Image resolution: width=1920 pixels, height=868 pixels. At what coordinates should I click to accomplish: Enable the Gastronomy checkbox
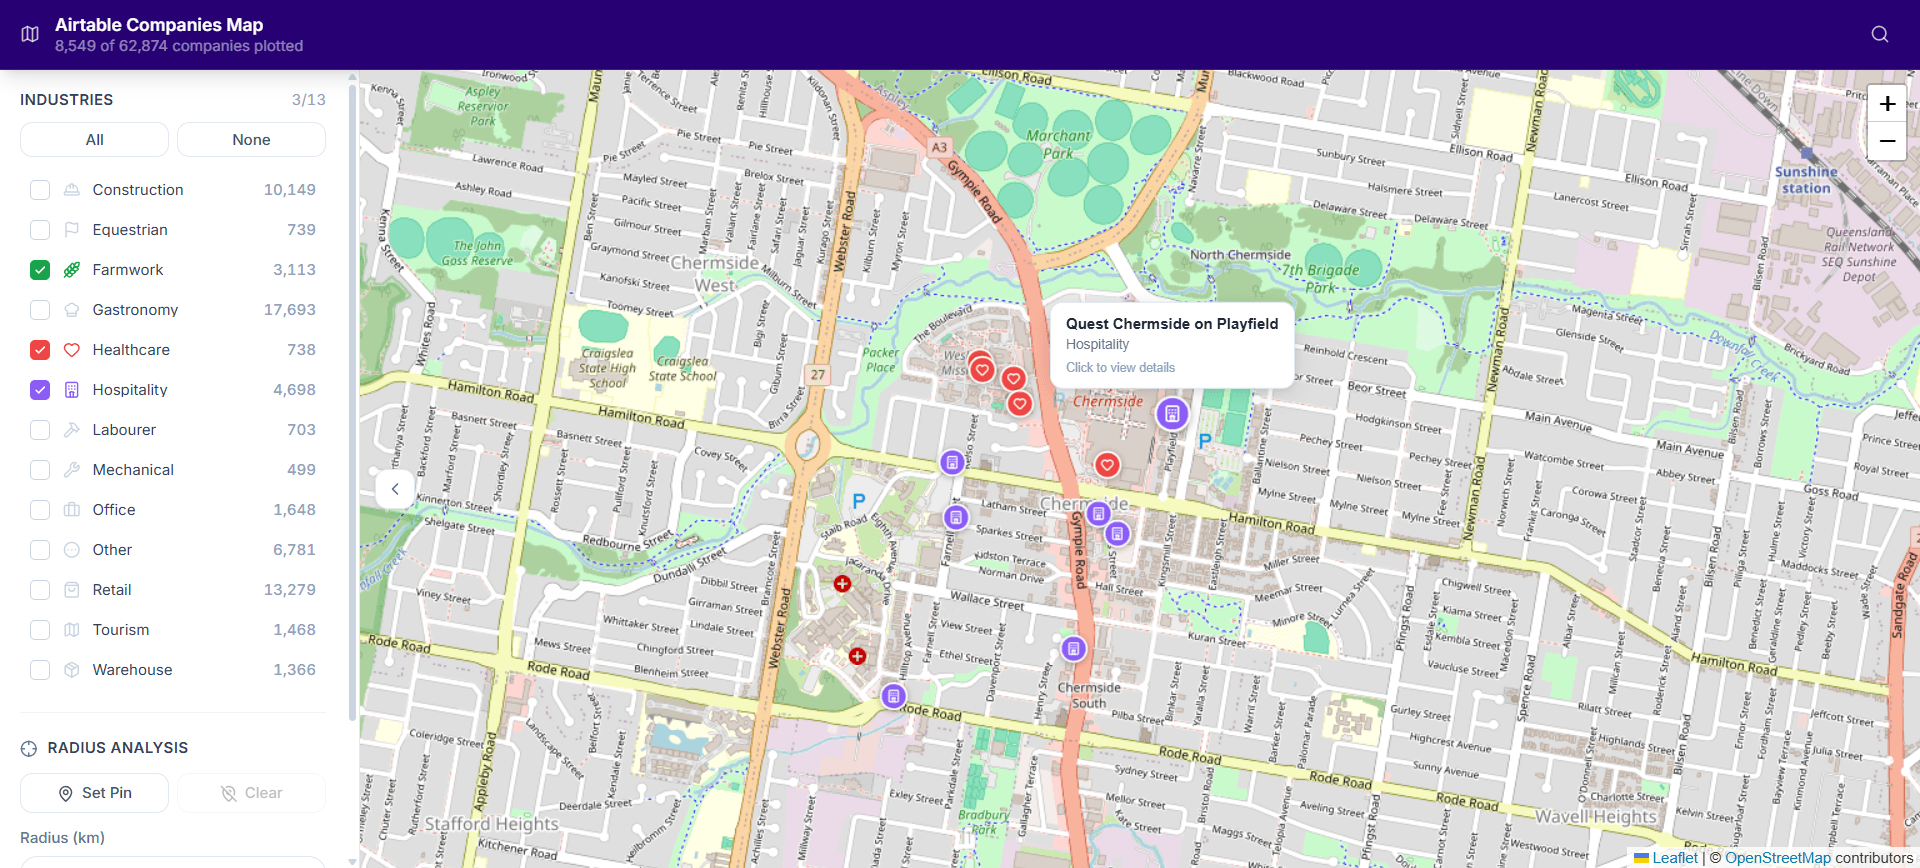(40, 310)
